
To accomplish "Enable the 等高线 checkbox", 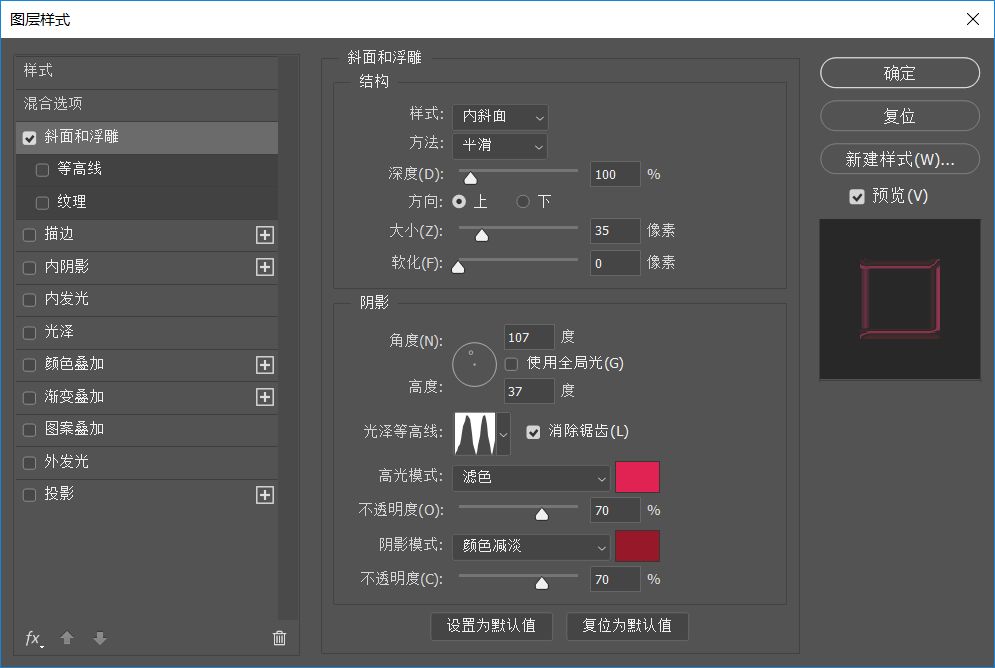I will 42,170.
